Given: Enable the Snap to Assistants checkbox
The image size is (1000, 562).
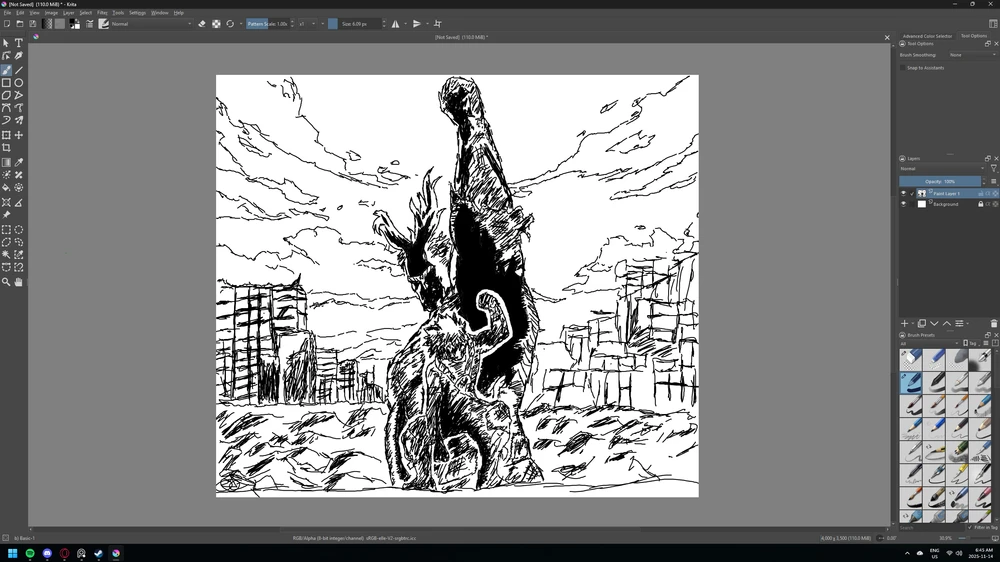Looking at the screenshot, I should tap(902, 68).
